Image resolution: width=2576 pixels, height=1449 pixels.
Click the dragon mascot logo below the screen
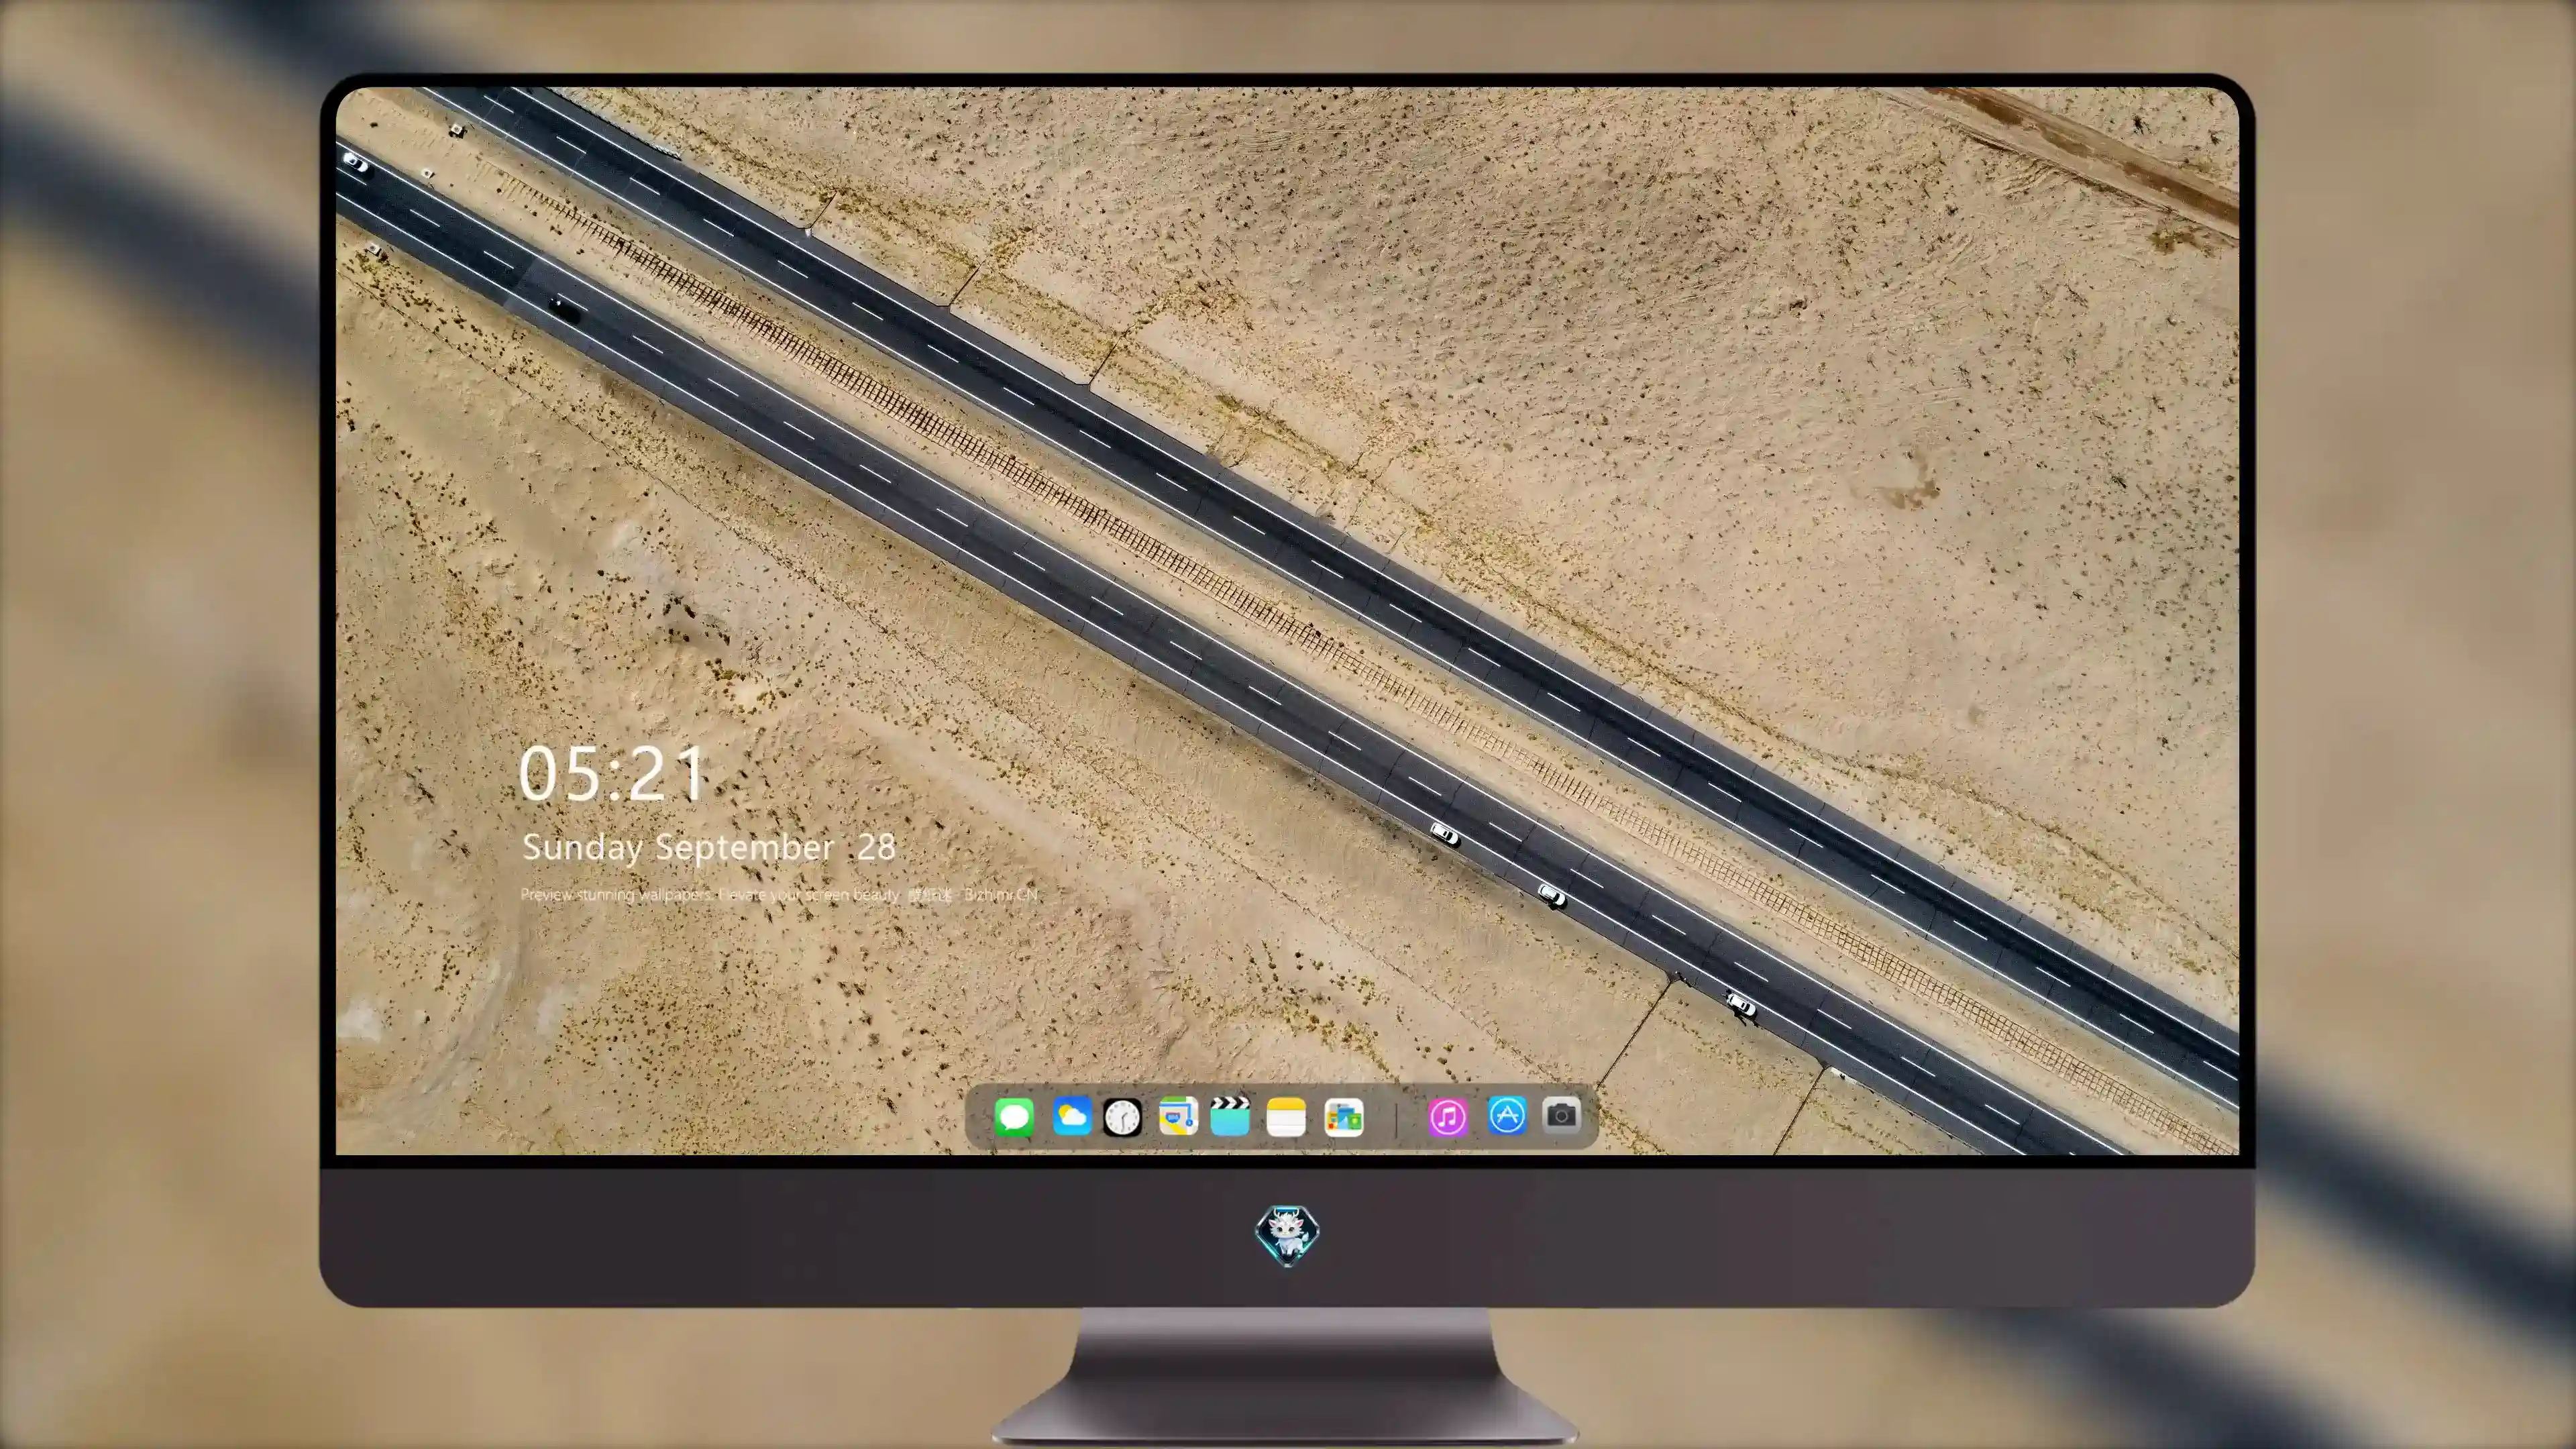coord(1287,1235)
